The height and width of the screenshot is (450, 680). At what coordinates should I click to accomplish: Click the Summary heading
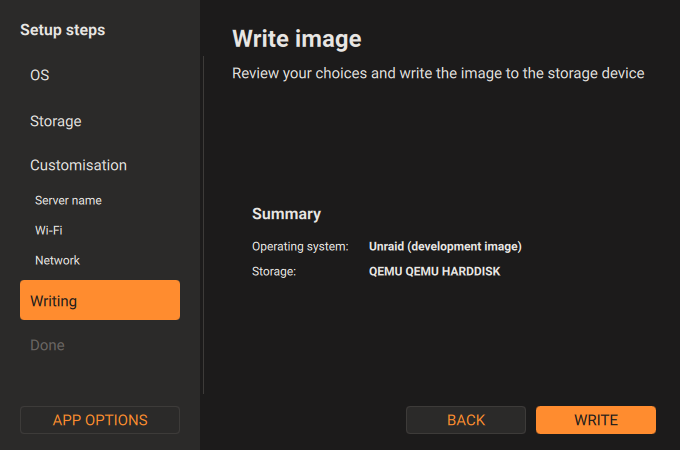click(x=287, y=214)
